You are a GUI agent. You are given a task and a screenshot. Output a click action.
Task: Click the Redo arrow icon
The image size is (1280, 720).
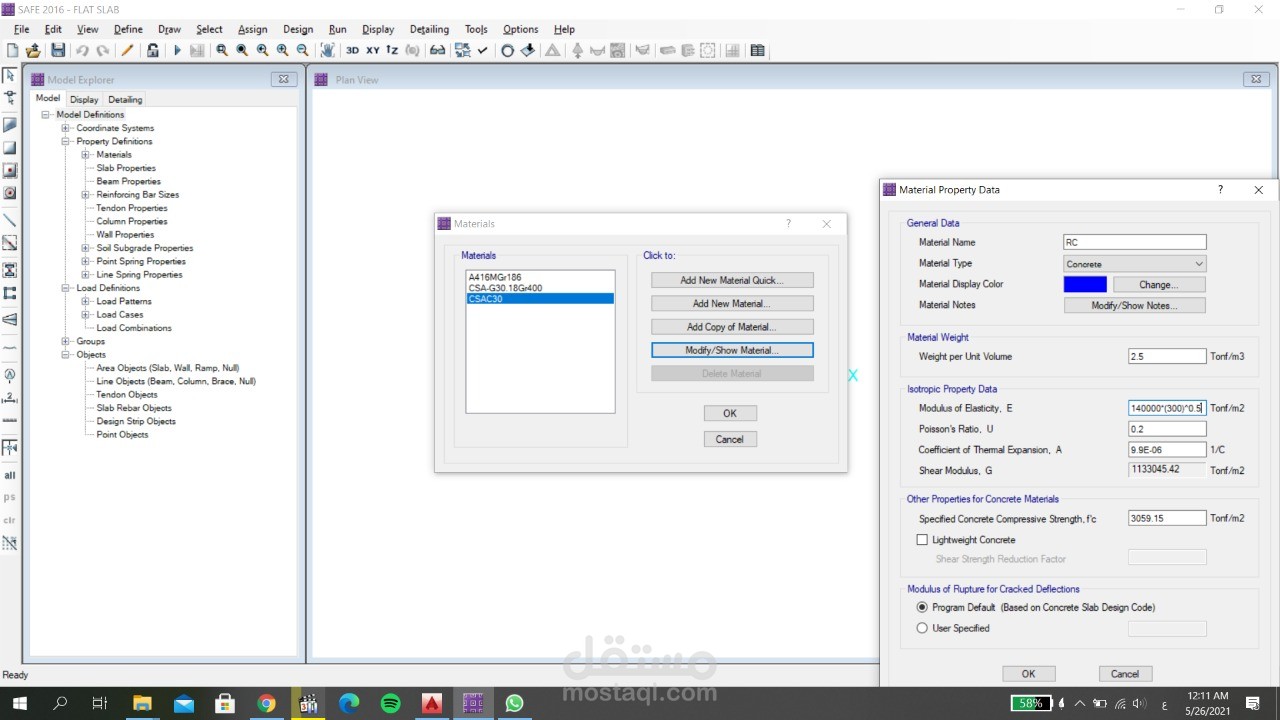[x=102, y=50]
